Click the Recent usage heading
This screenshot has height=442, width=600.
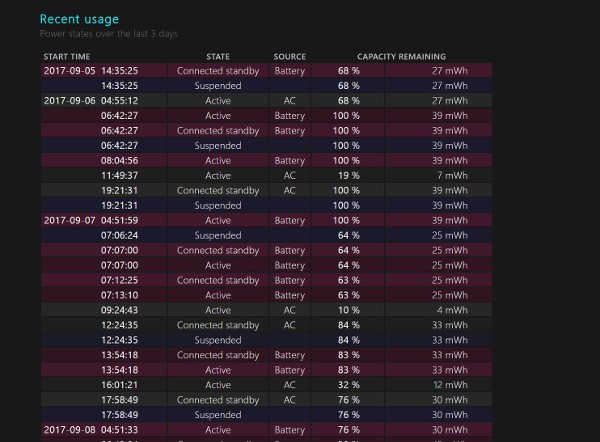(x=79, y=19)
